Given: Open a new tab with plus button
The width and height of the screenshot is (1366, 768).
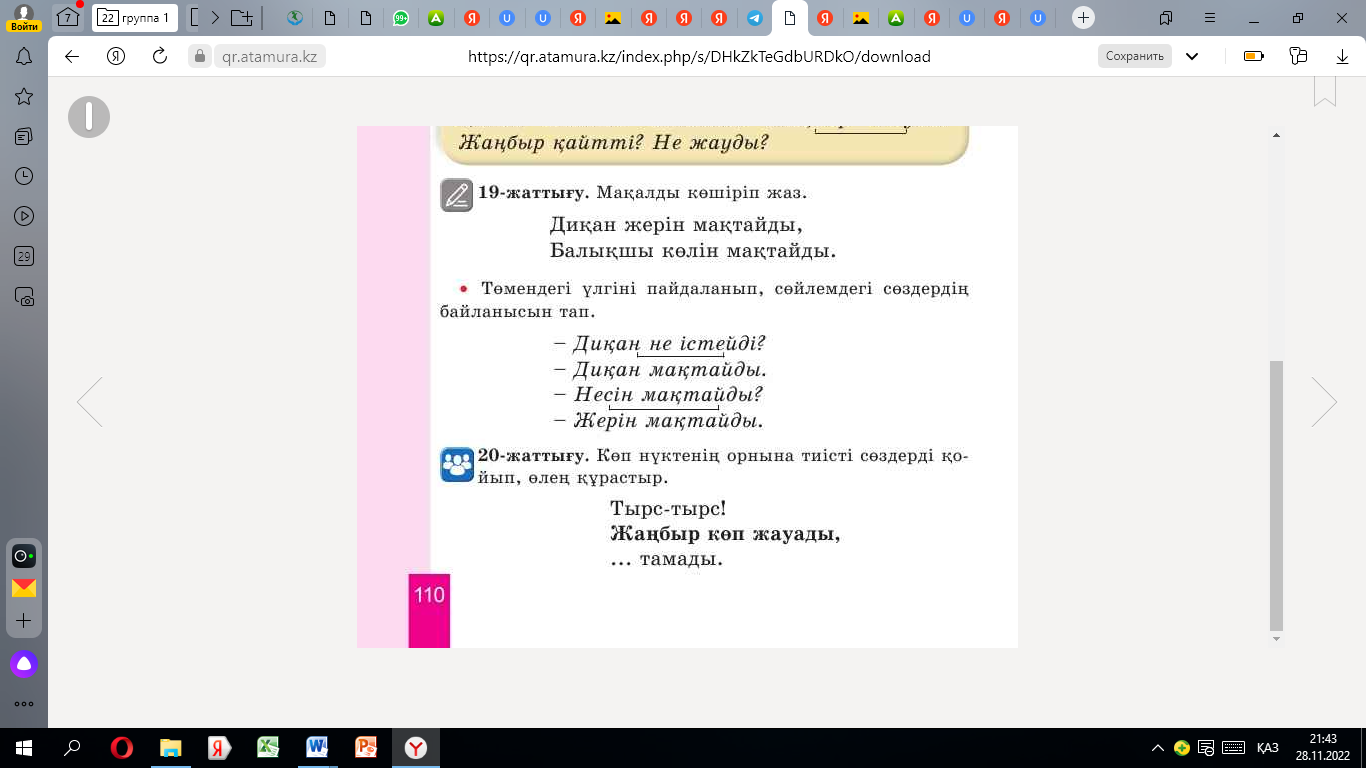Looking at the screenshot, I should coord(1083,17).
